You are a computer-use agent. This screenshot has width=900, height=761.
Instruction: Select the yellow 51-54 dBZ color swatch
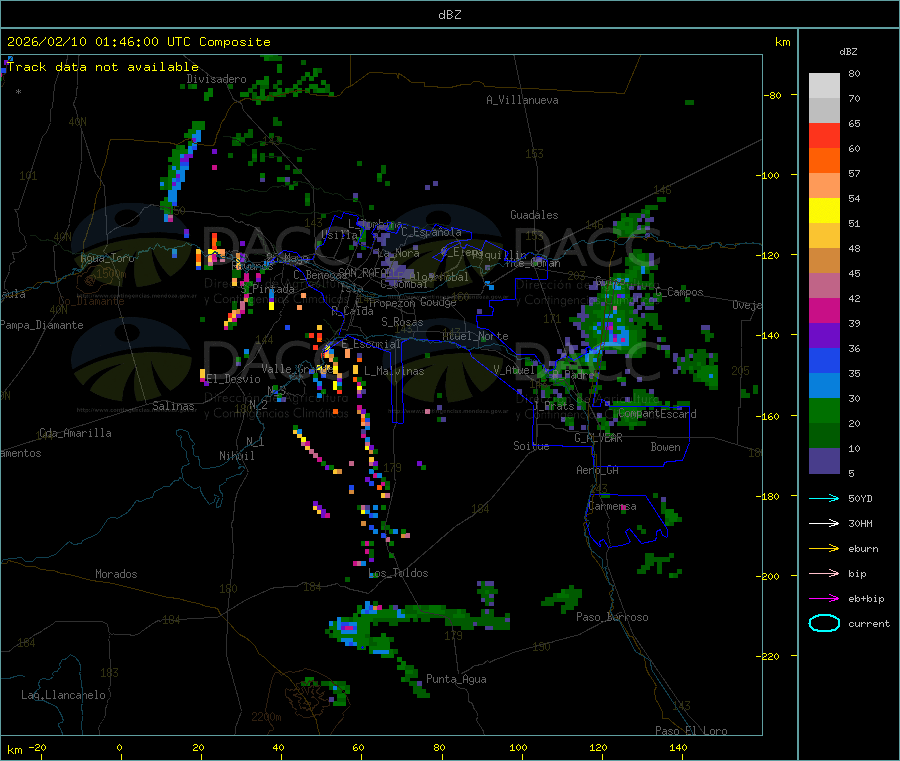[824, 211]
